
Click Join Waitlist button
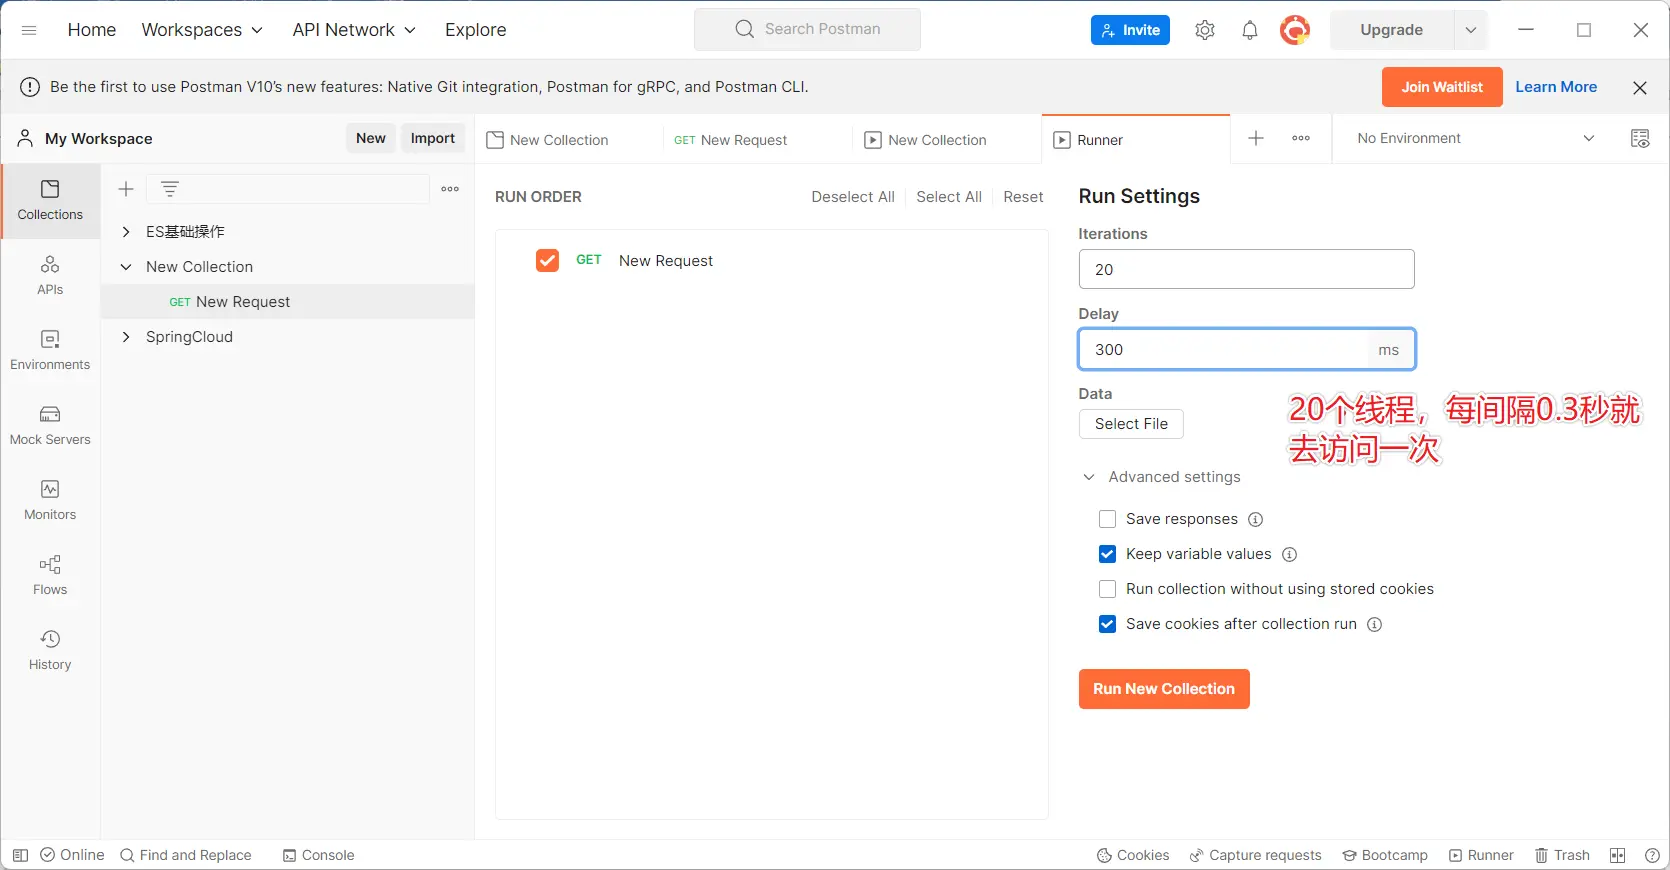point(1442,87)
